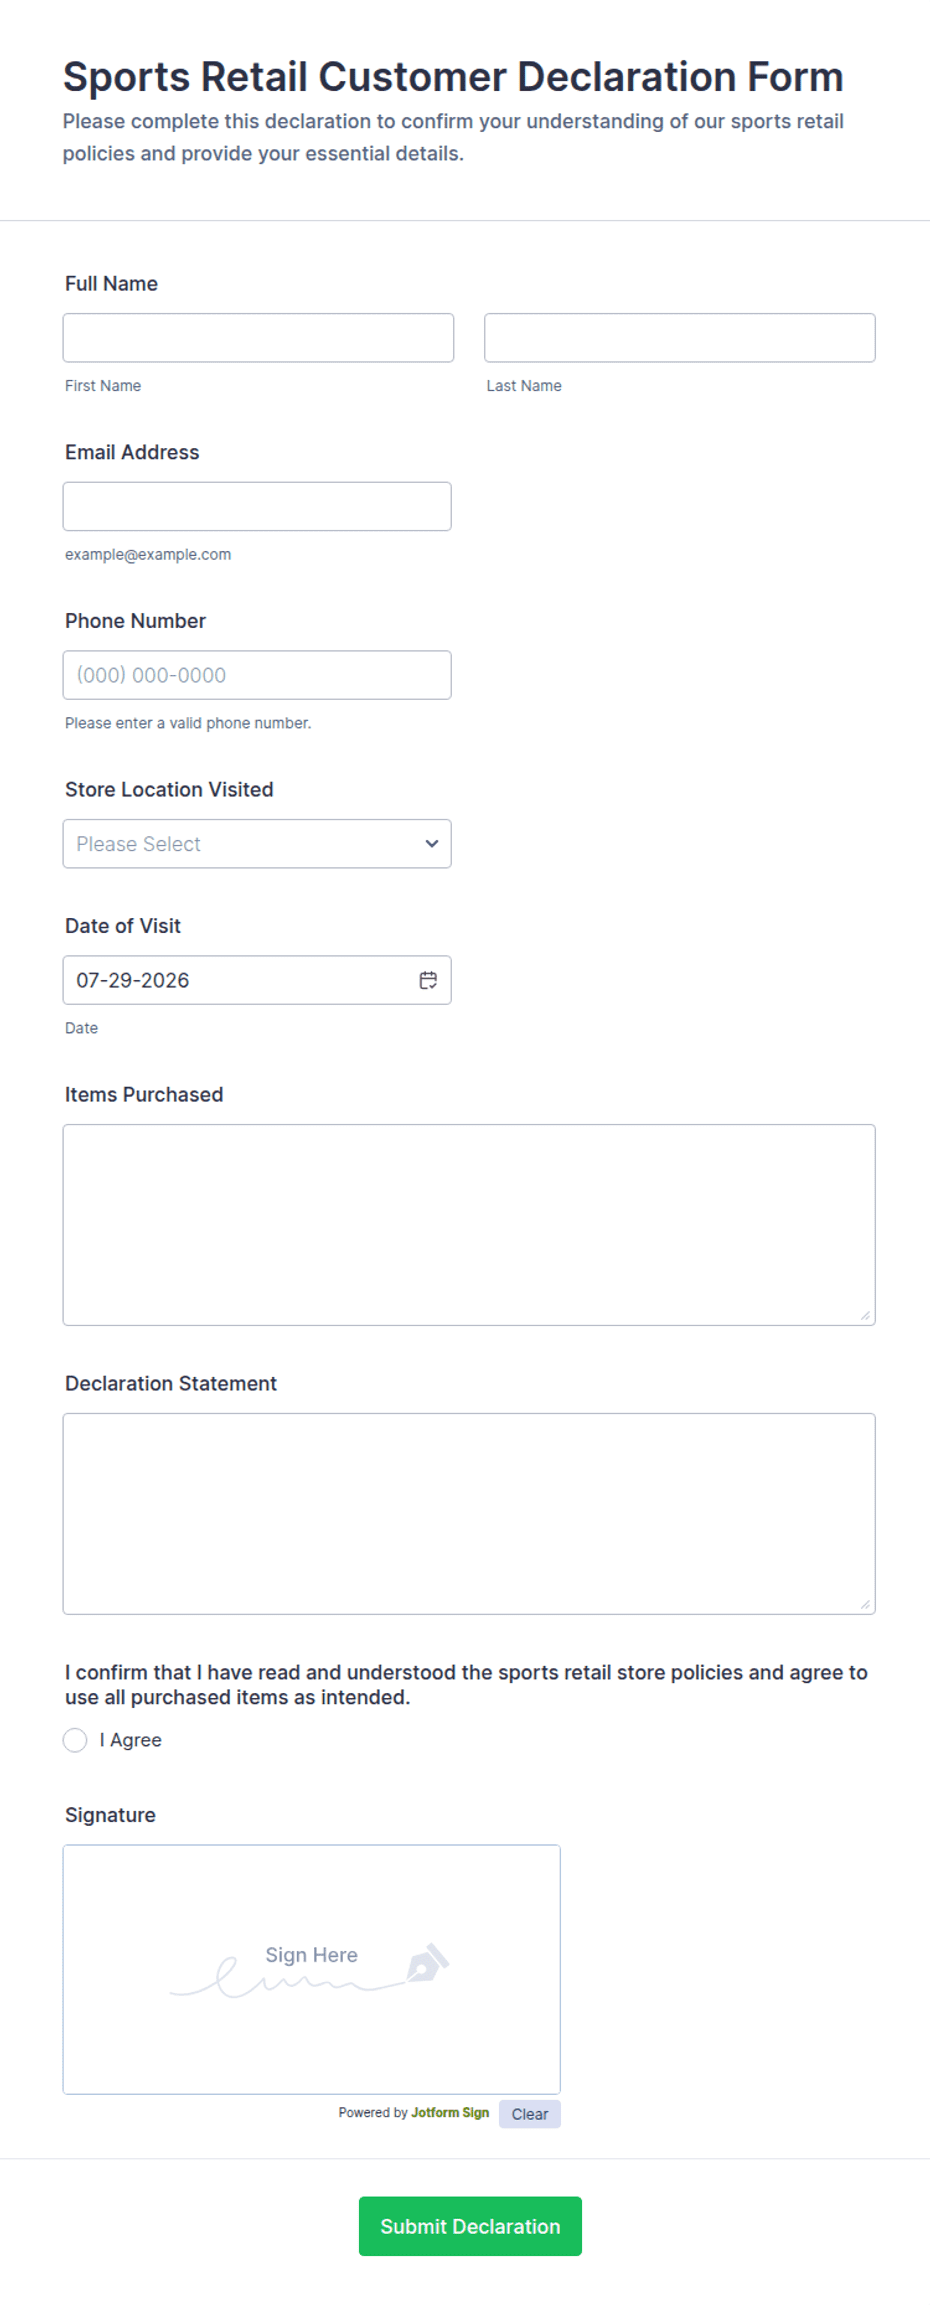Image resolution: width=930 pixels, height=2305 pixels.
Task: Click inside Declaration Statement text area
Action: [x=469, y=1514]
